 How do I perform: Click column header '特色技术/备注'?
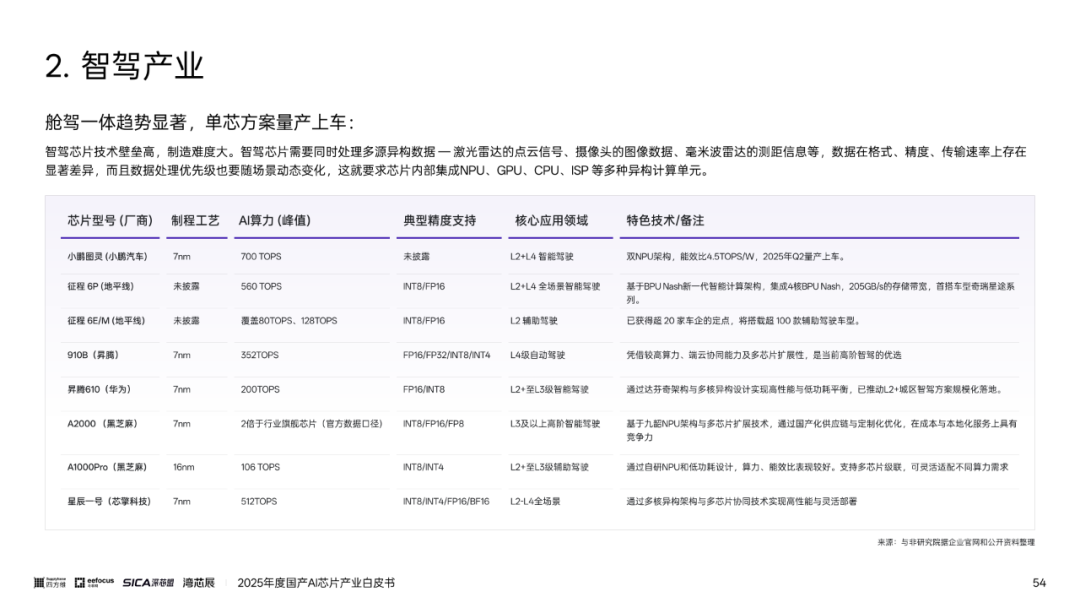(665, 220)
